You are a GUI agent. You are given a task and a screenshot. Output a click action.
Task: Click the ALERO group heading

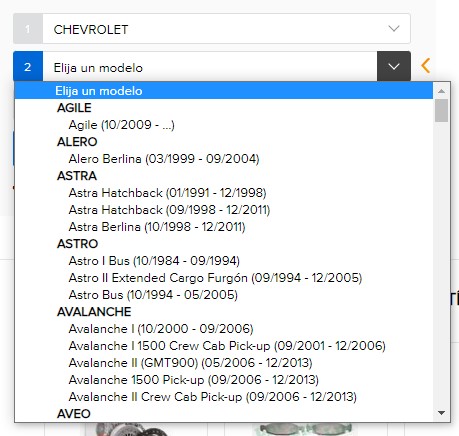pyautogui.click(x=77, y=142)
